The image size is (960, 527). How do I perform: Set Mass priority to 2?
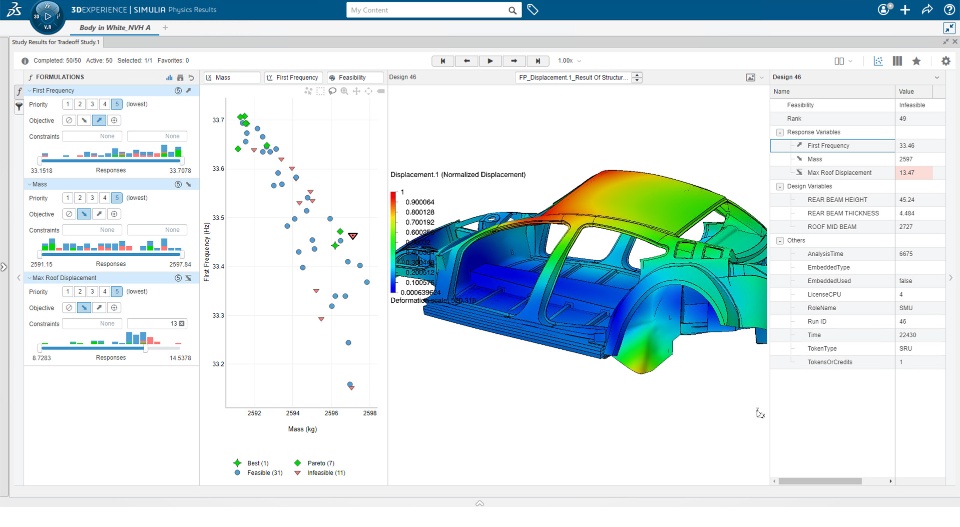coord(80,198)
